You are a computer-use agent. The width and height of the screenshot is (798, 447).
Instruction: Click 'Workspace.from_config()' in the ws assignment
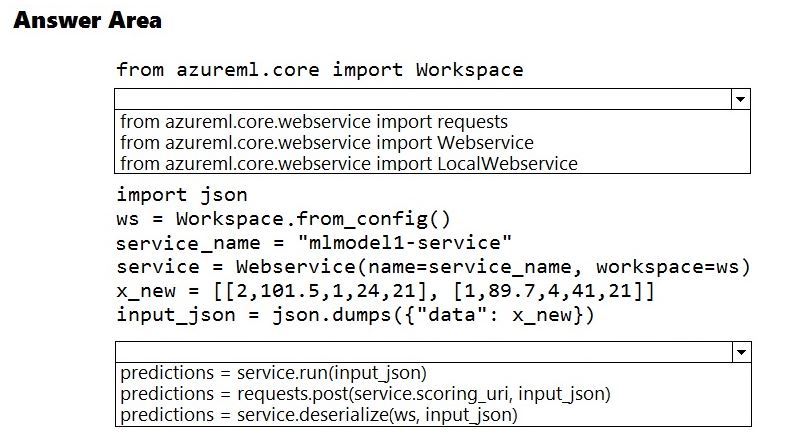[x=313, y=219]
